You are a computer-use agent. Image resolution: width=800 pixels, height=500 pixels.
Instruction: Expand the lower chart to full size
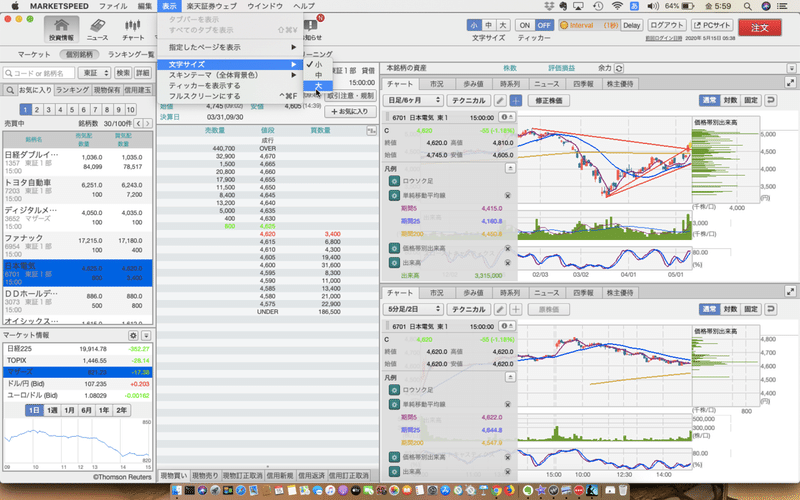tap(790, 291)
